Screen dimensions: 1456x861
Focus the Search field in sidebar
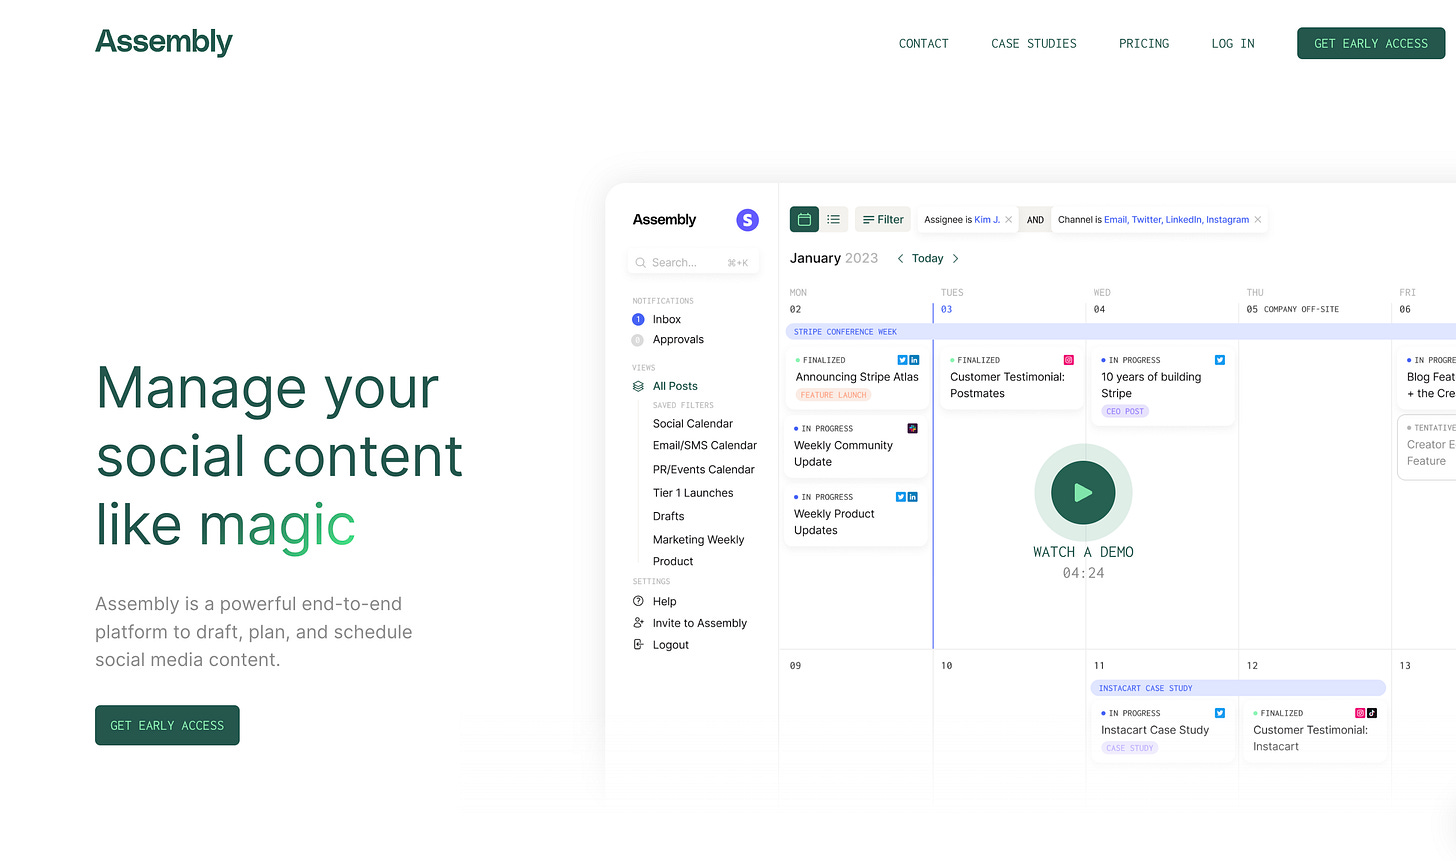pyautogui.click(x=693, y=262)
